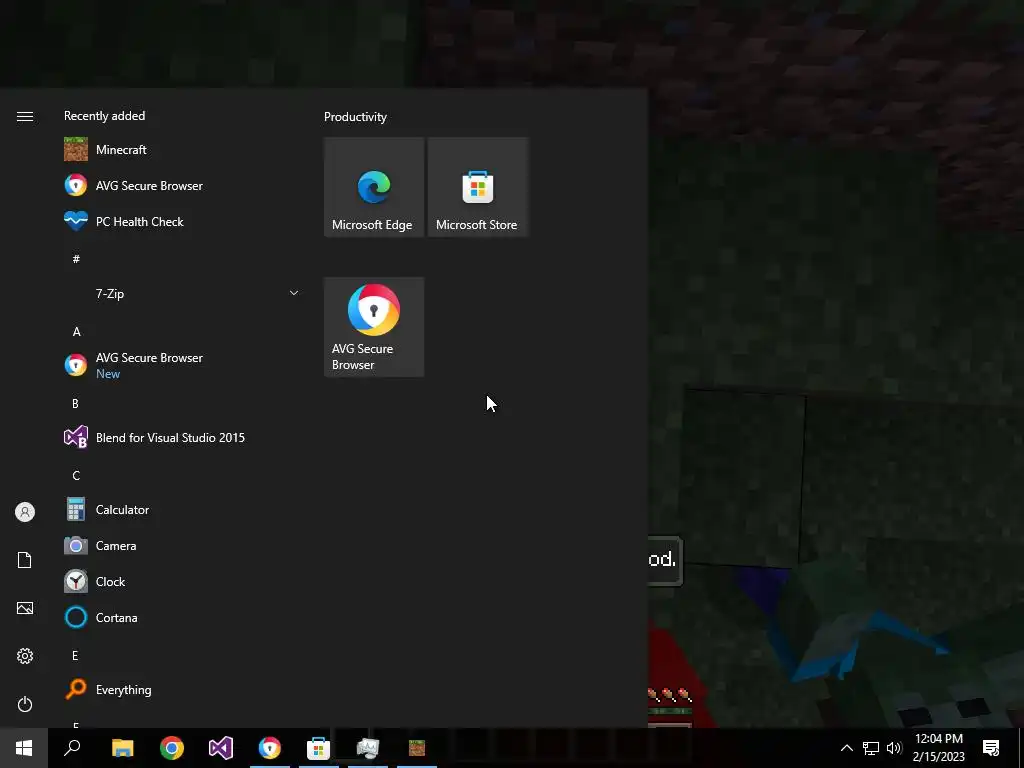This screenshot has width=1024, height=768.
Task: Open Documents from Start sidebar
Action: (x=25, y=560)
